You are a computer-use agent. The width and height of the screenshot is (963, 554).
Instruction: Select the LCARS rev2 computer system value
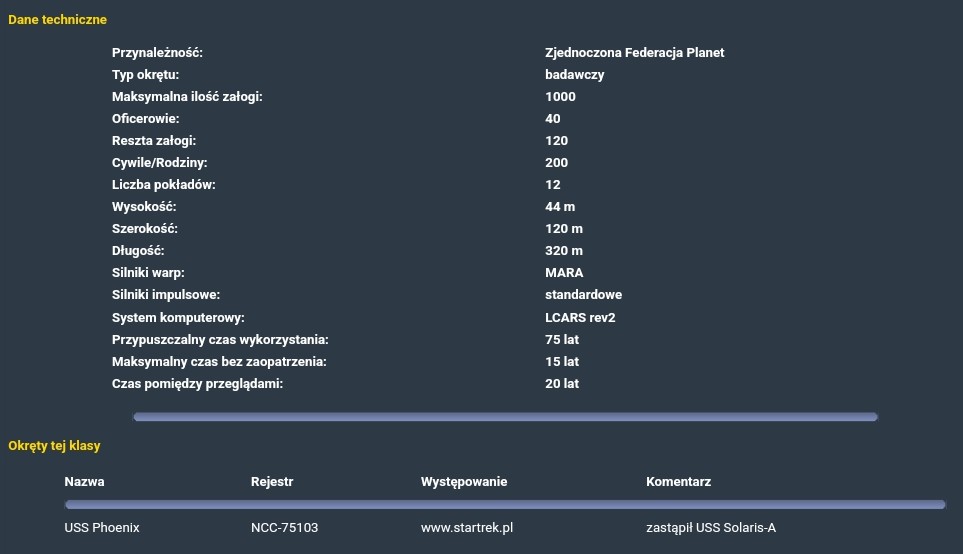coord(580,318)
